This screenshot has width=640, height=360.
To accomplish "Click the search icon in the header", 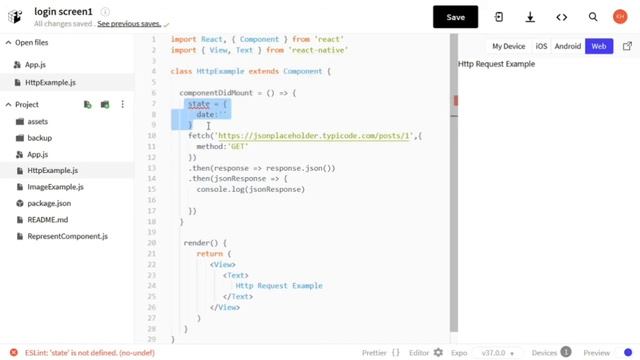I will (x=593, y=17).
